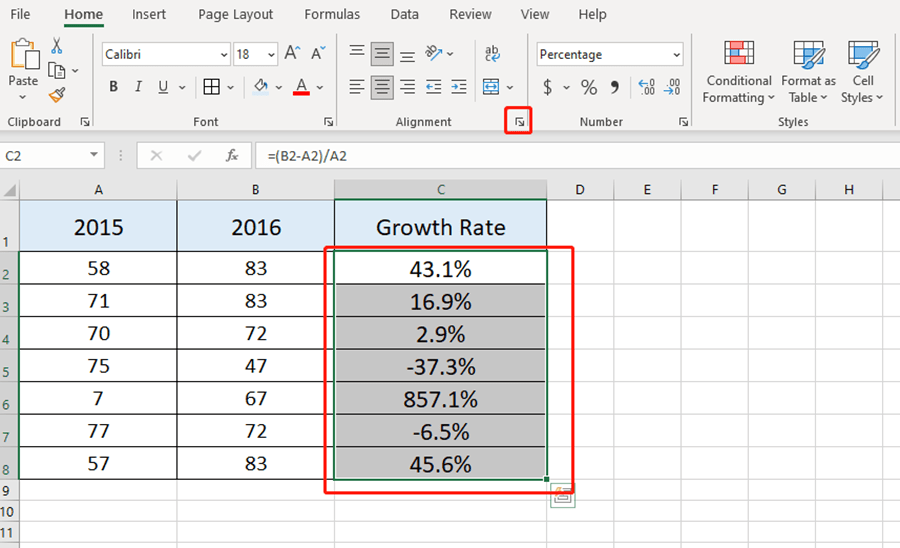This screenshot has height=548, width=900.
Task: Click the Increase Indent icon
Action: (x=459, y=87)
